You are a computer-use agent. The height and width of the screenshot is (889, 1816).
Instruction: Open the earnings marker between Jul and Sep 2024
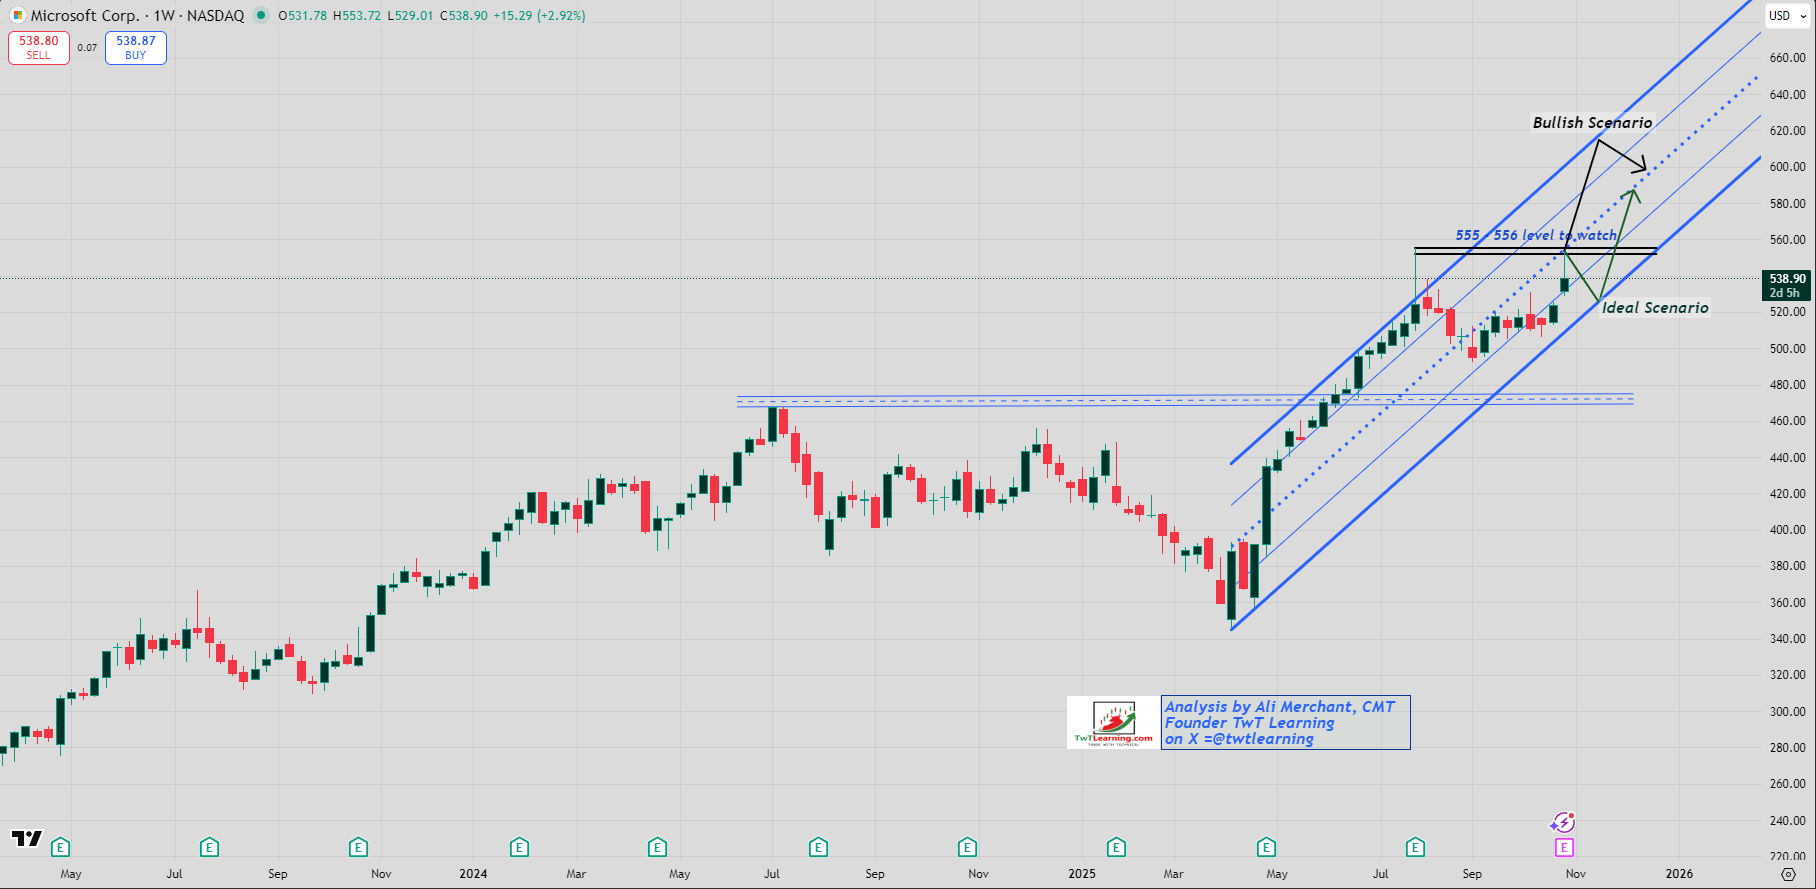[818, 848]
